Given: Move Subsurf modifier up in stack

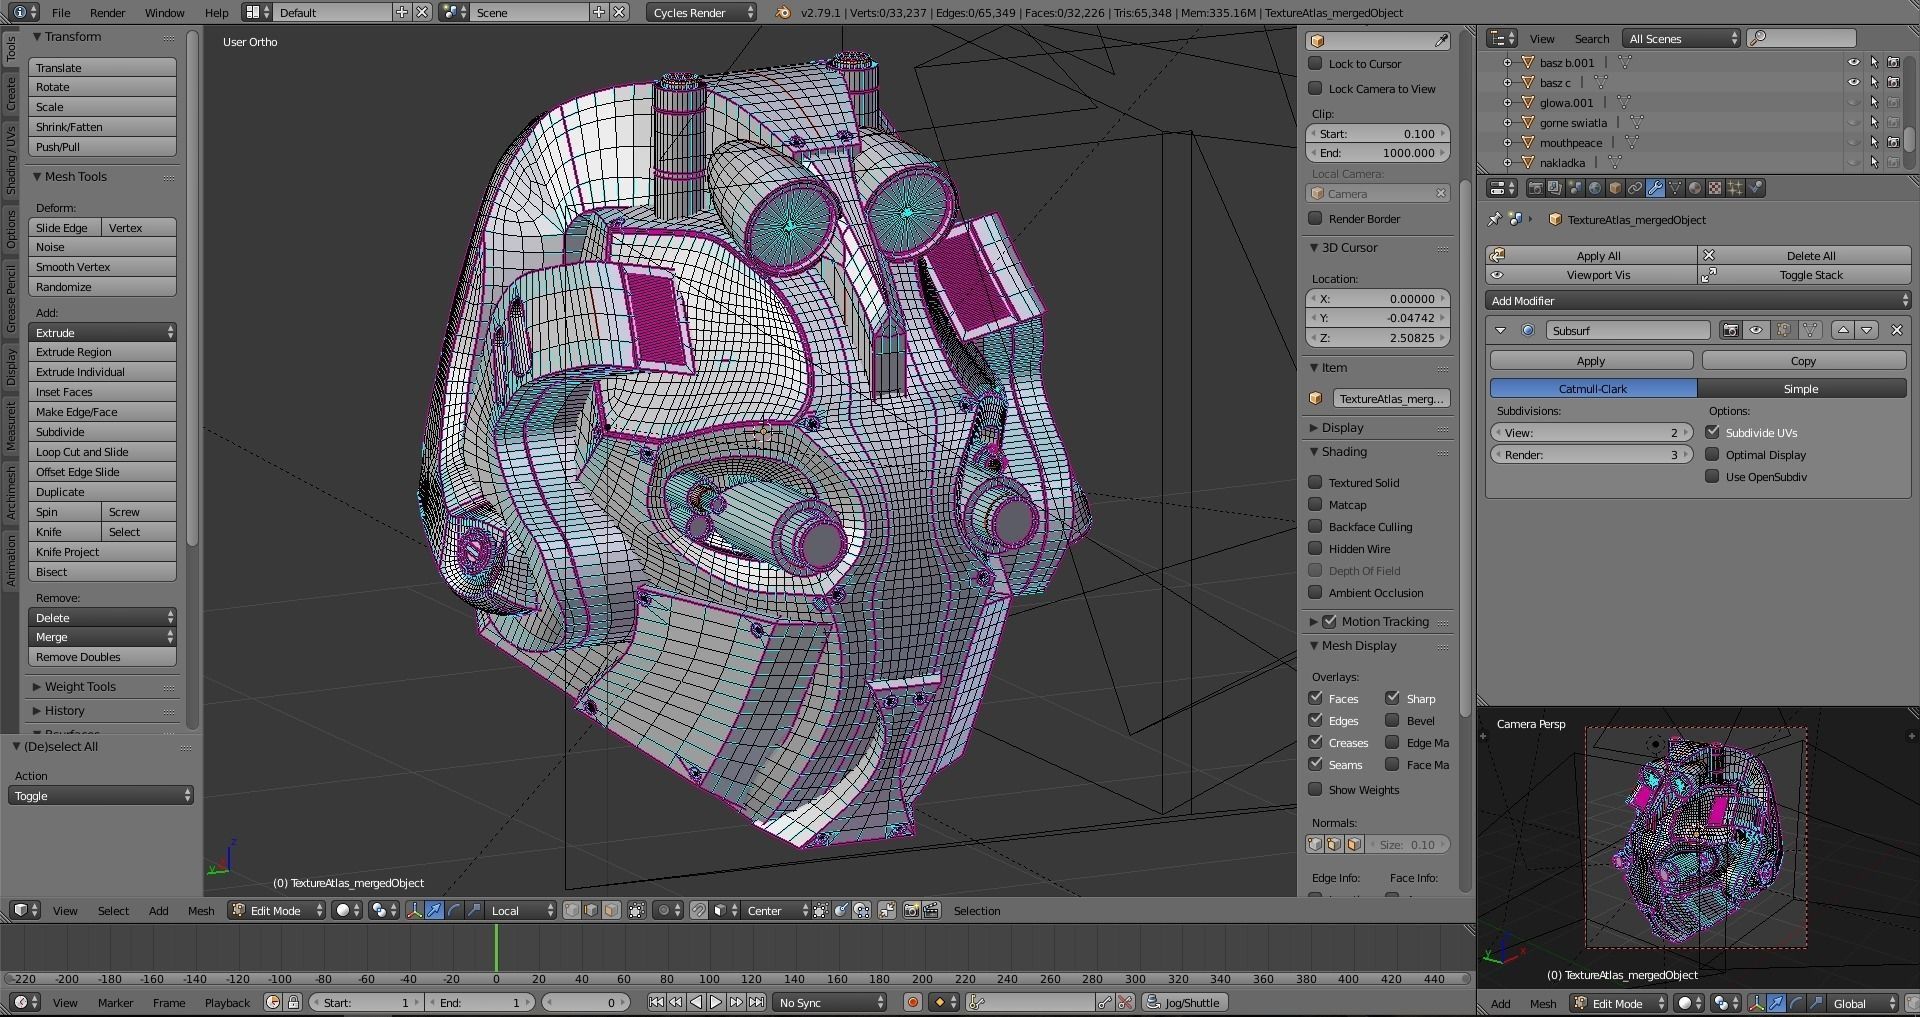Looking at the screenshot, I should [x=1843, y=330].
